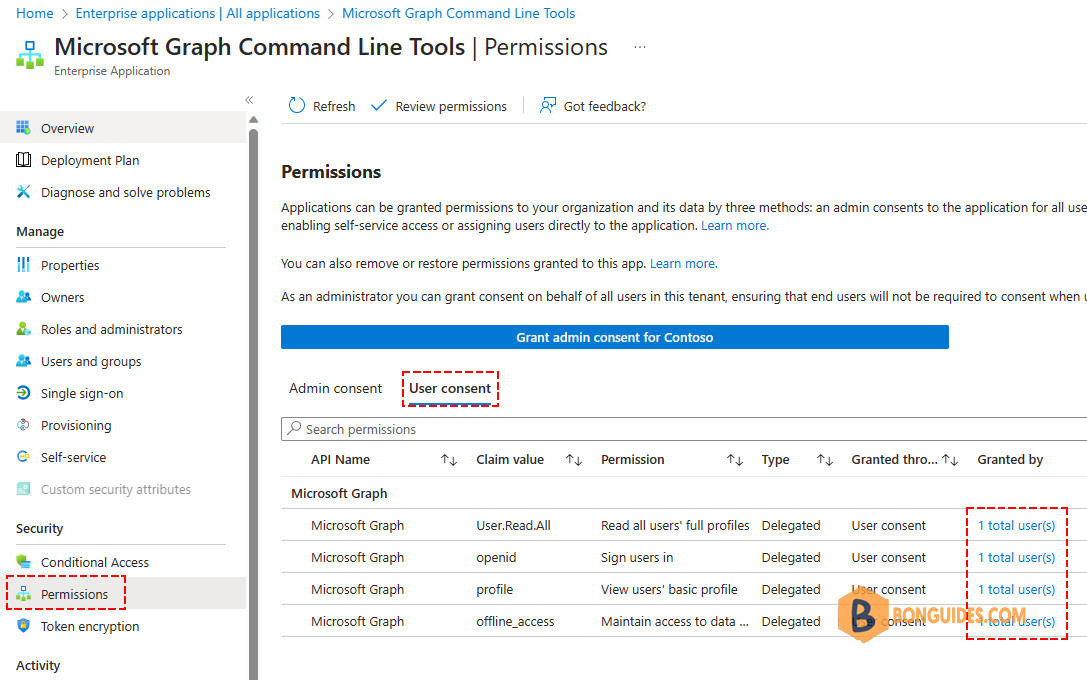Click the User.Read.All claim value
Screen dimensions: 1087x680
tap(513, 525)
